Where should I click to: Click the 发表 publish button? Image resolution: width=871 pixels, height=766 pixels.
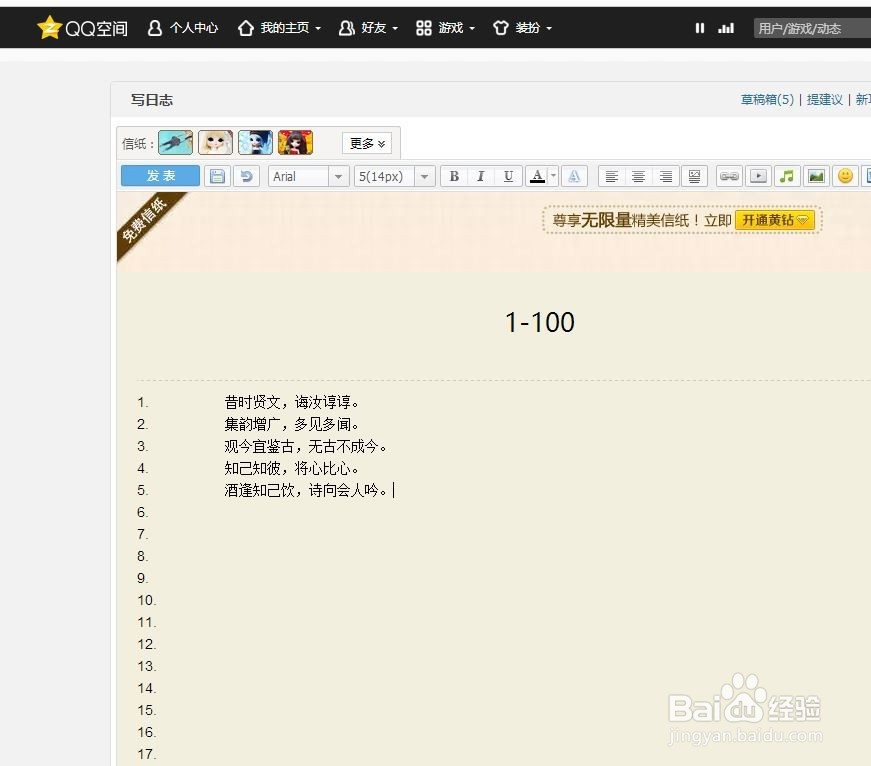coord(161,176)
